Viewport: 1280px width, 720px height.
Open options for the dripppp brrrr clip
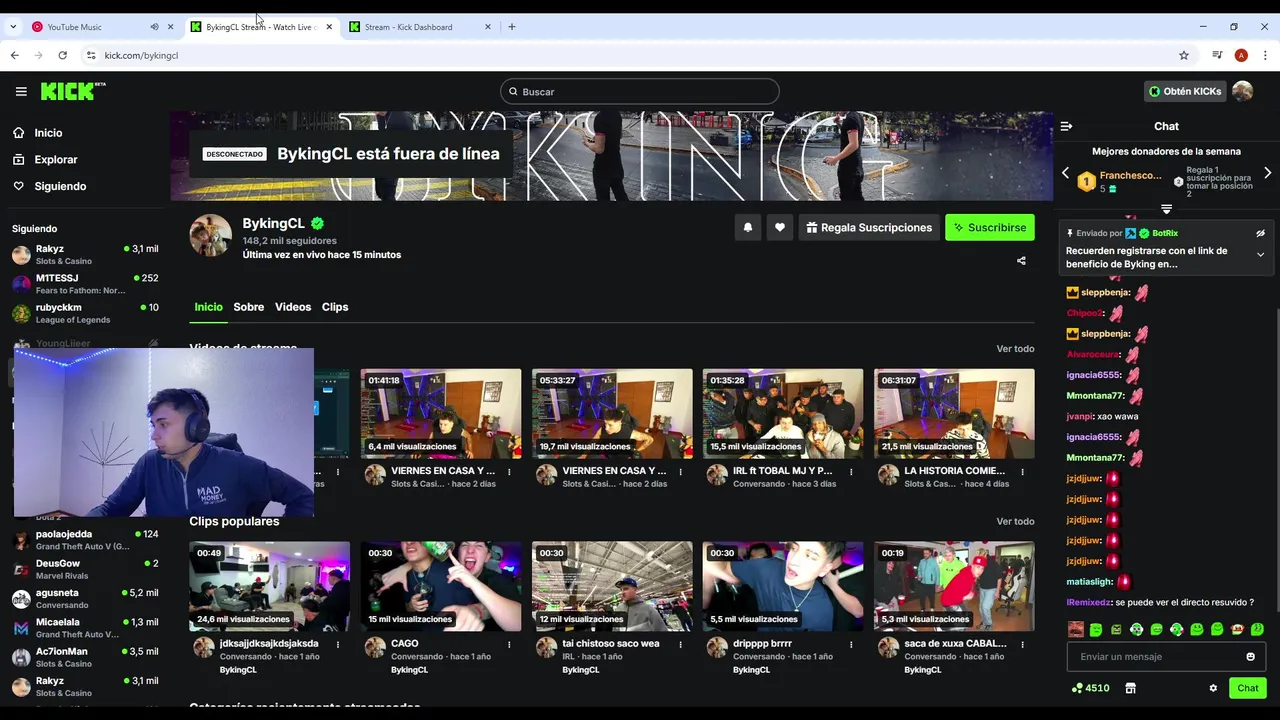[851, 644]
